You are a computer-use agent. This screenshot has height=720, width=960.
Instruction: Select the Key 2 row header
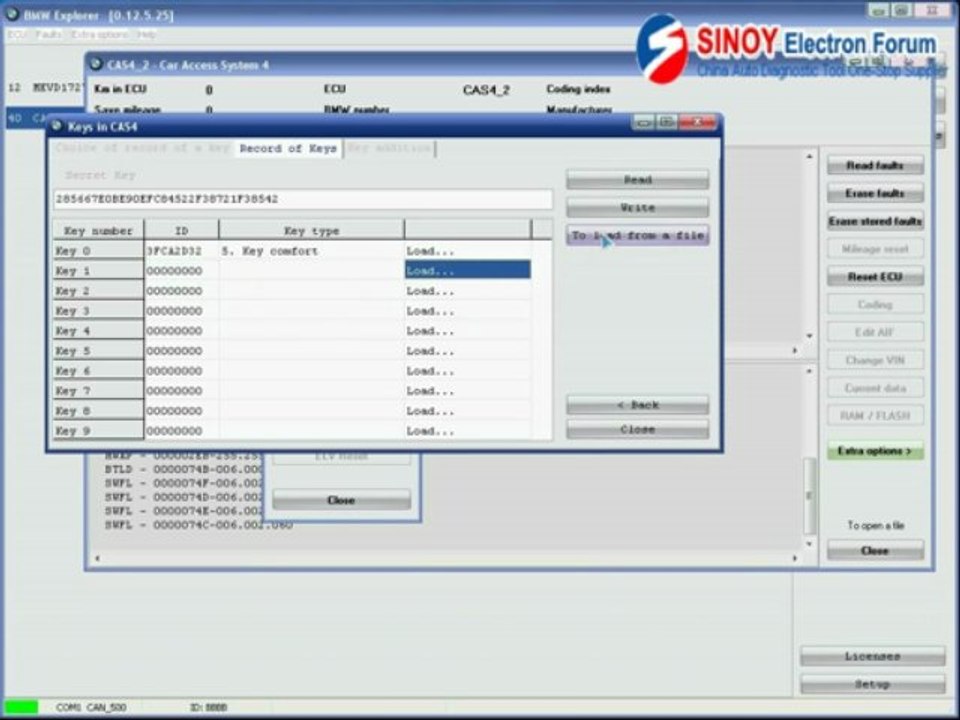(x=98, y=291)
